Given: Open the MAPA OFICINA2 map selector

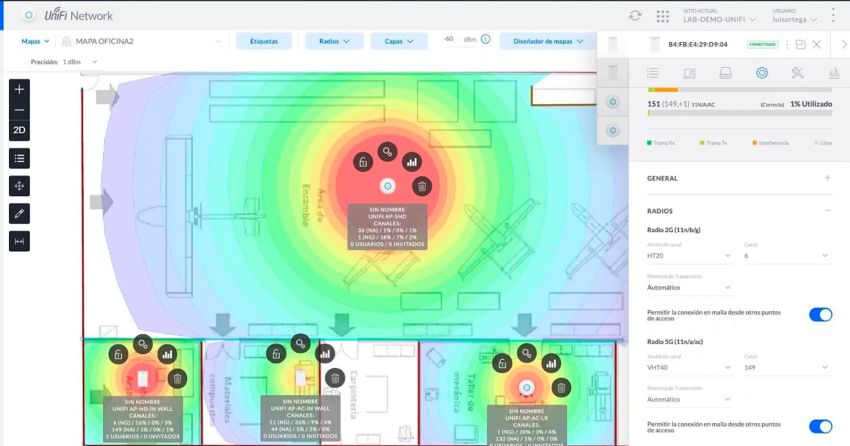Looking at the screenshot, I should pos(142,41).
